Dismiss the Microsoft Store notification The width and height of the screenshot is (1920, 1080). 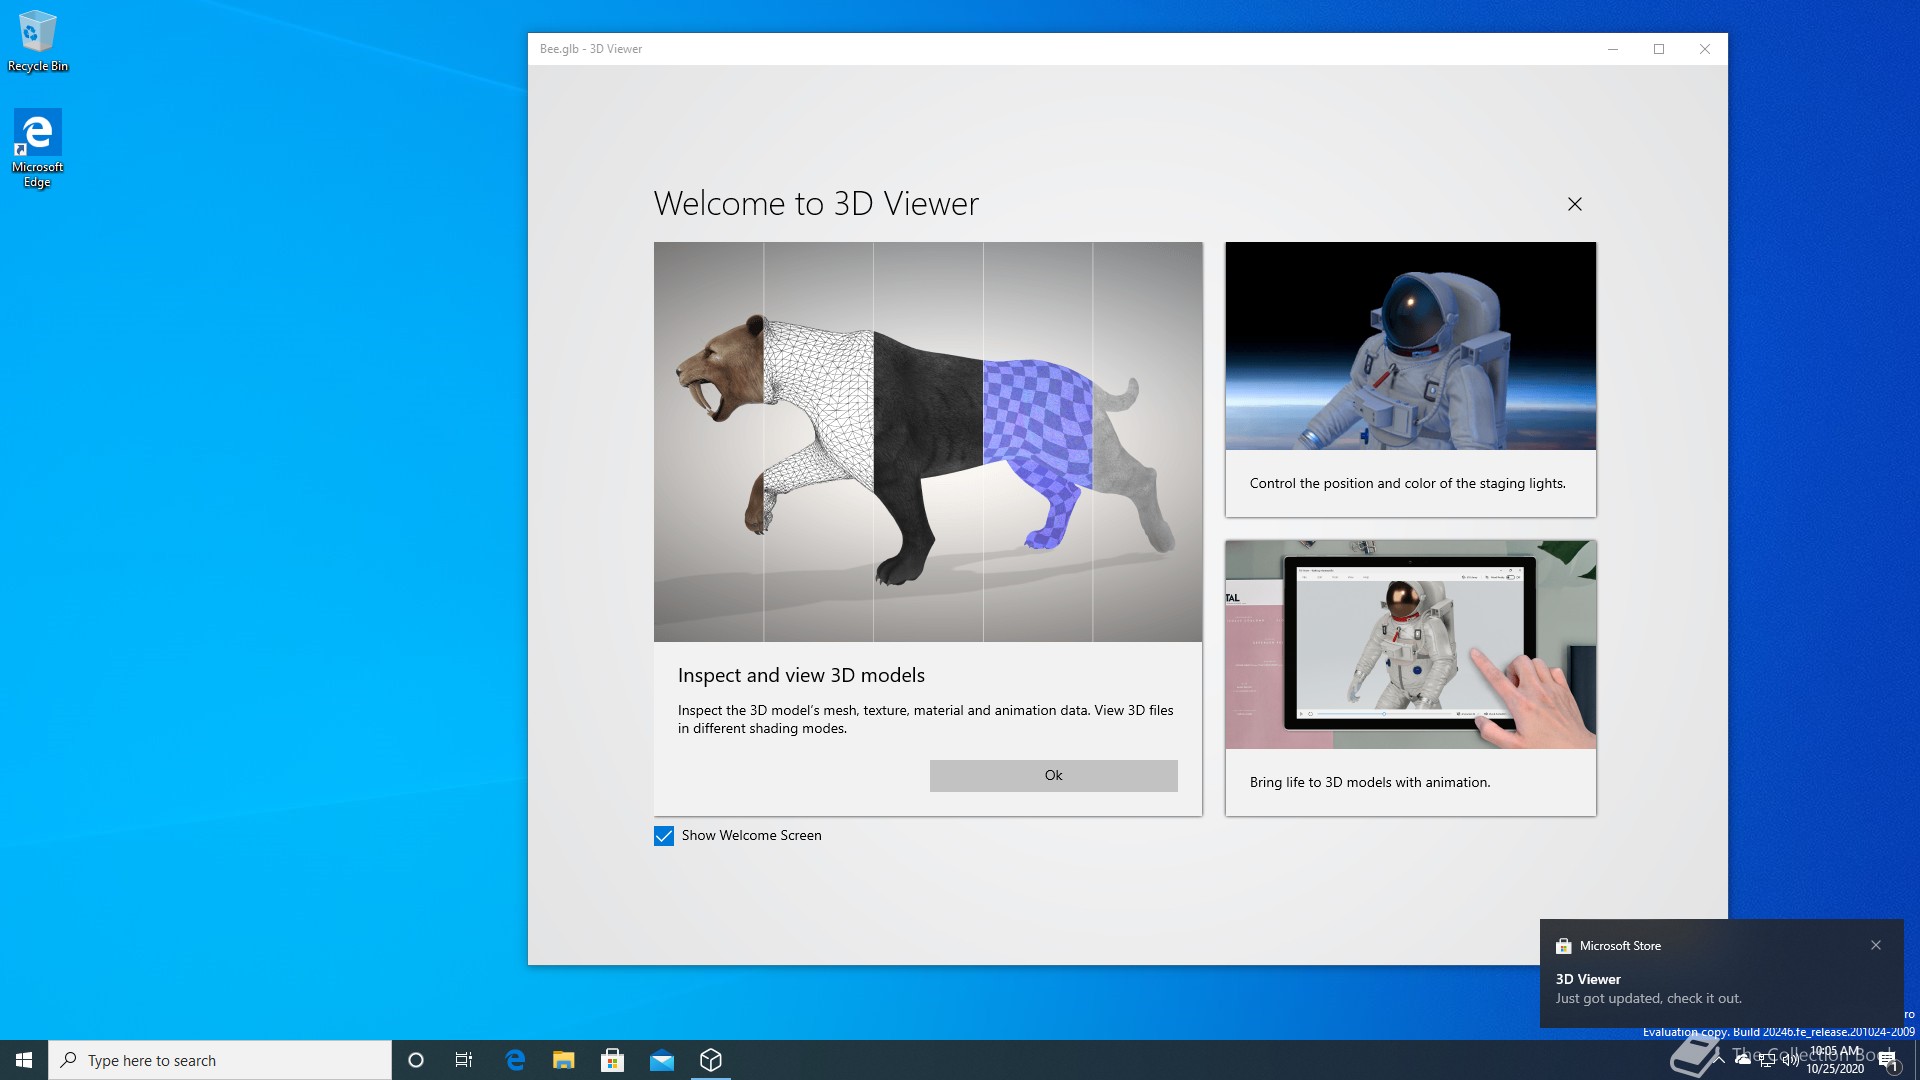click(x=1876, y=945)
